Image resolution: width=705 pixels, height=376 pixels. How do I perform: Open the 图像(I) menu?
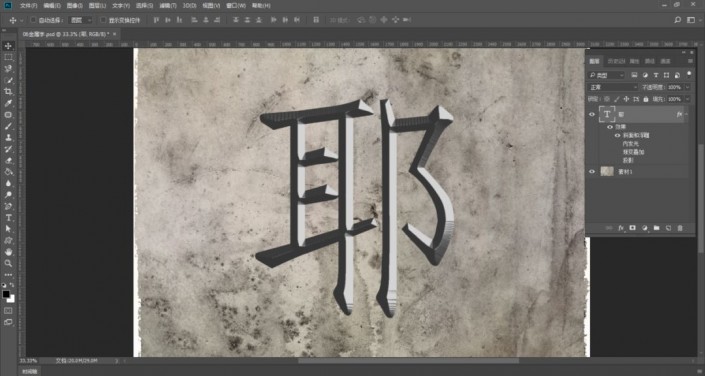75,6
